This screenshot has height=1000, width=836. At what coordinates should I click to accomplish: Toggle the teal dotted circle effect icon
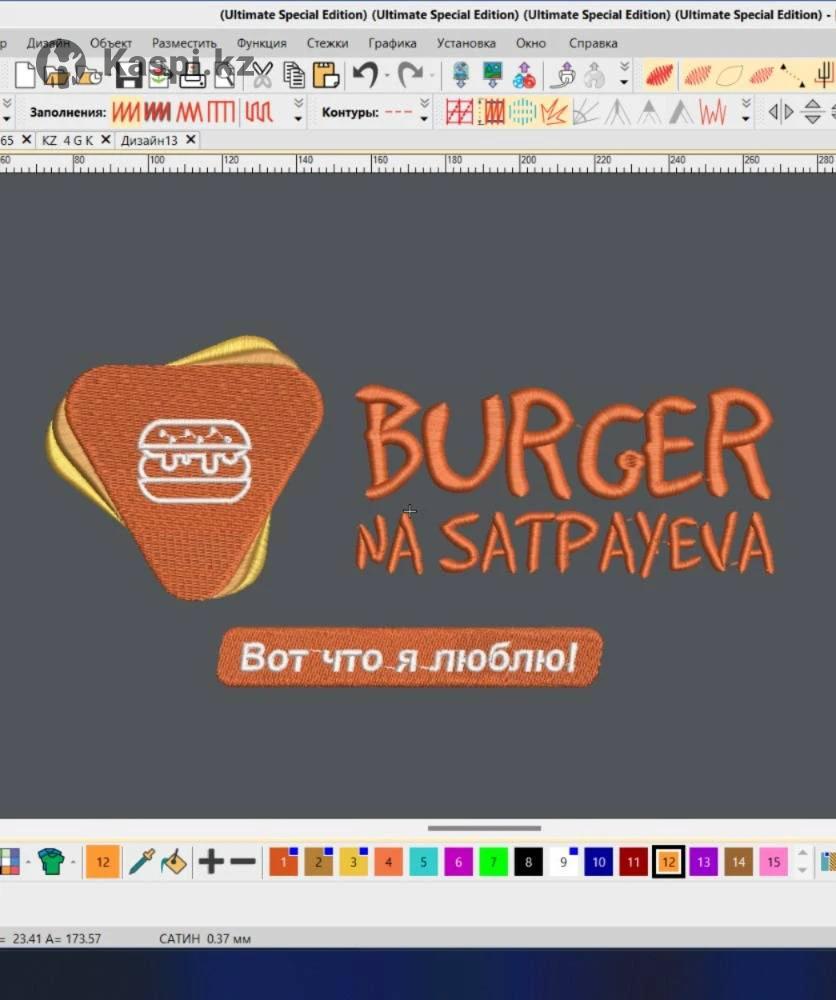[522, 112]
